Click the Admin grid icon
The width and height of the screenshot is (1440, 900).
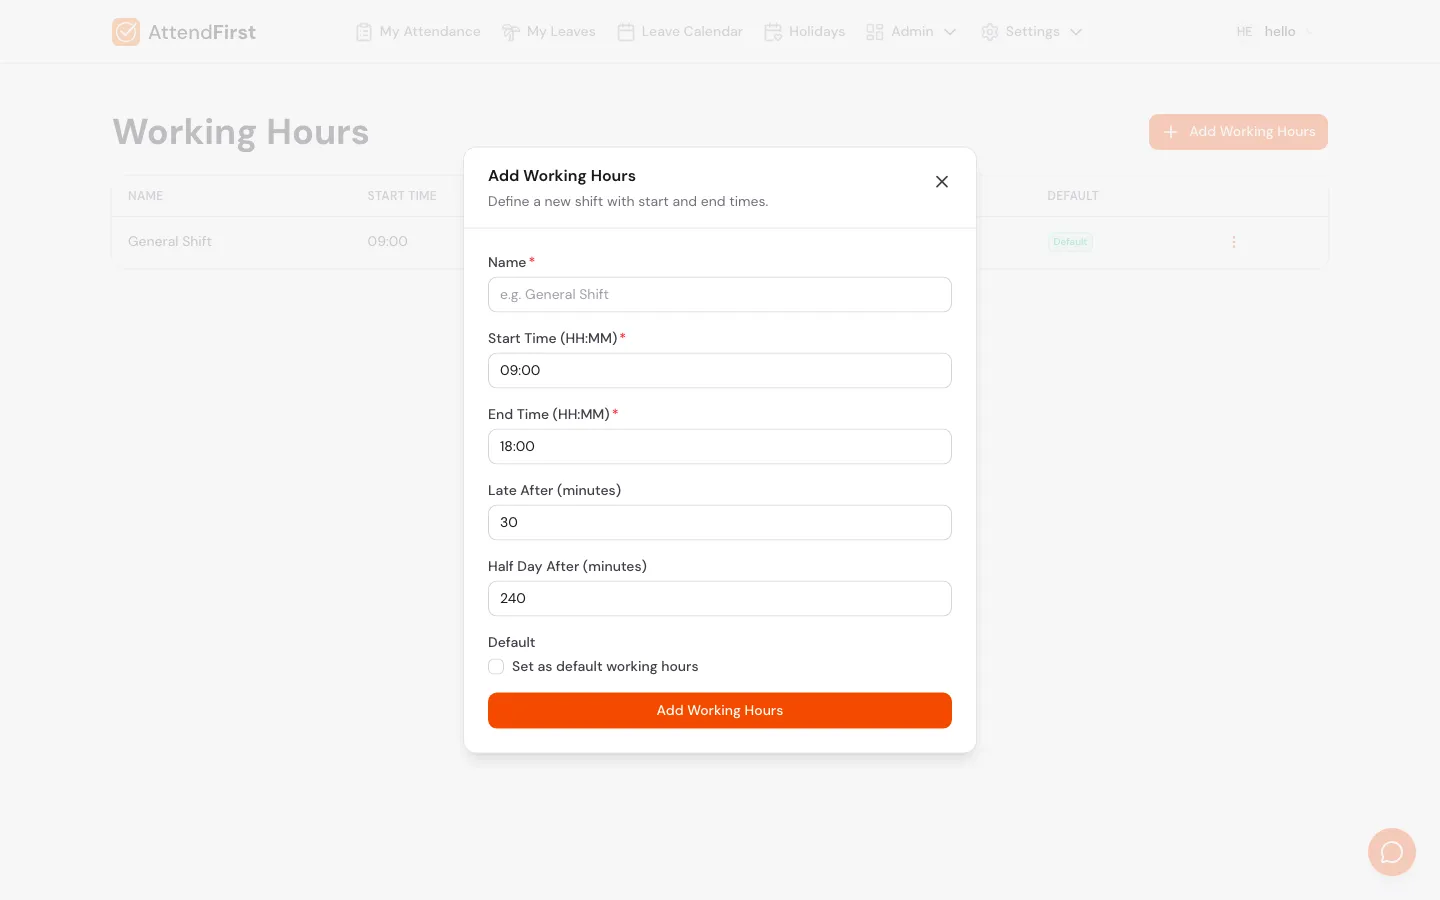875,31
